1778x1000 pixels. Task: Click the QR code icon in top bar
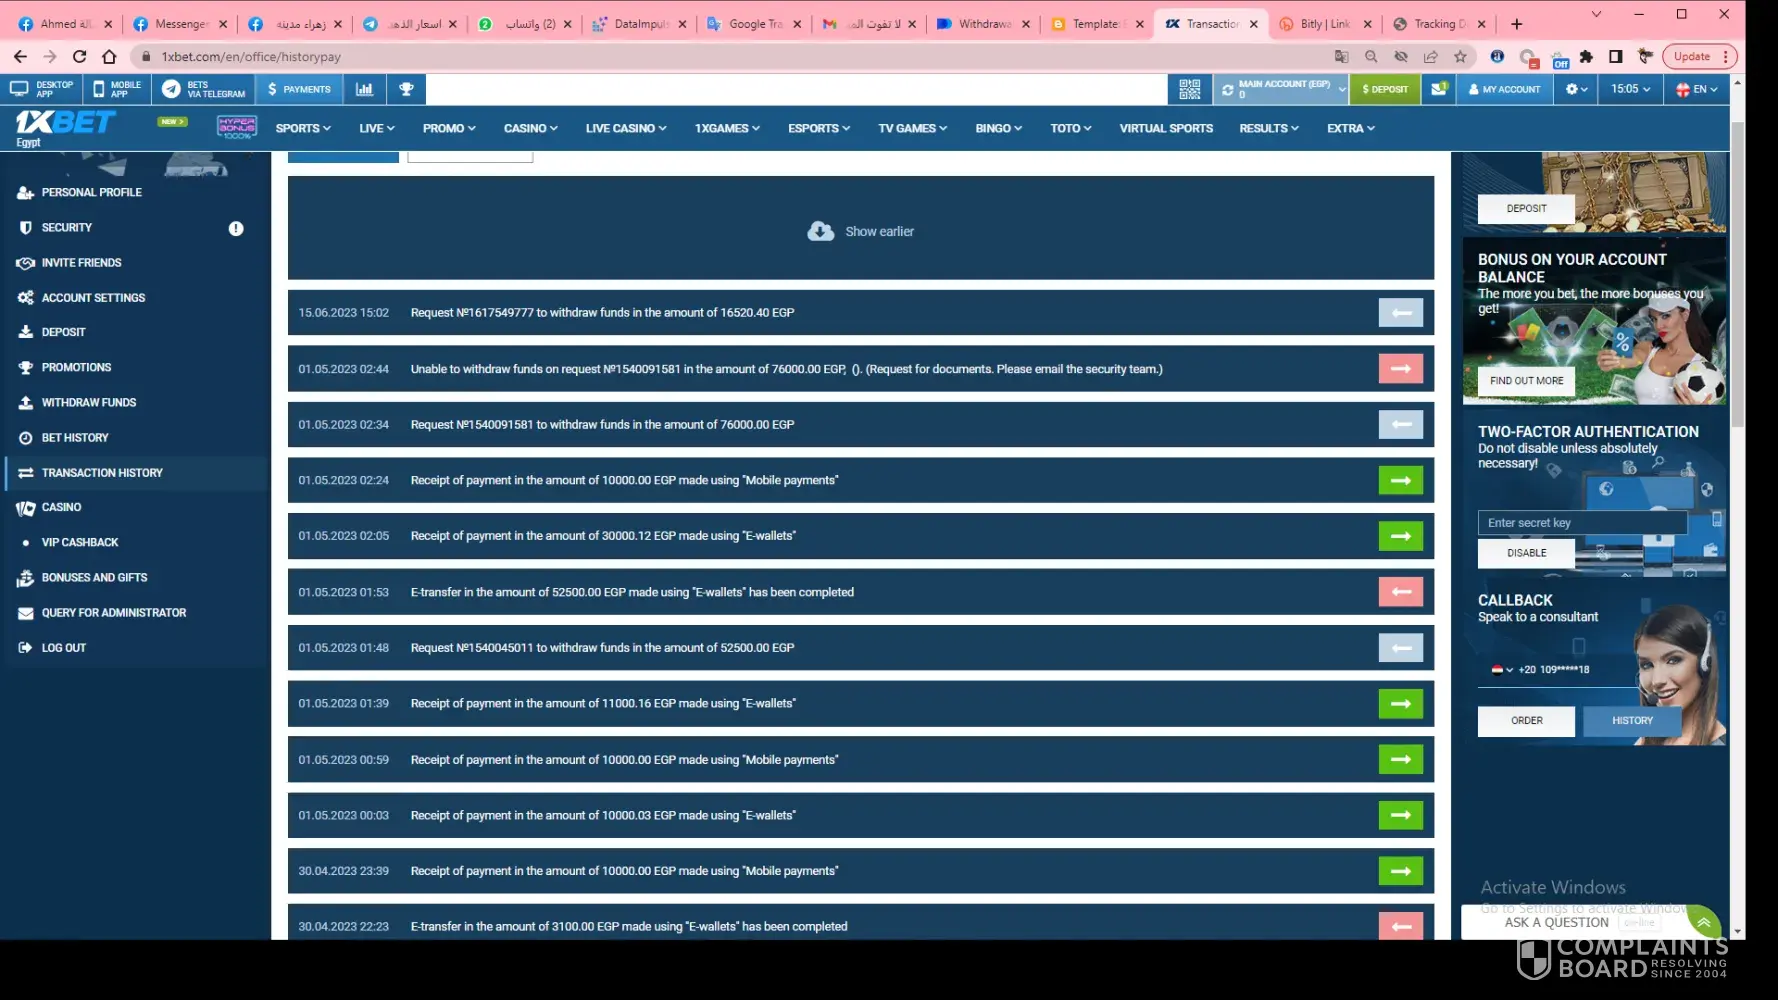pos(1189,89)
